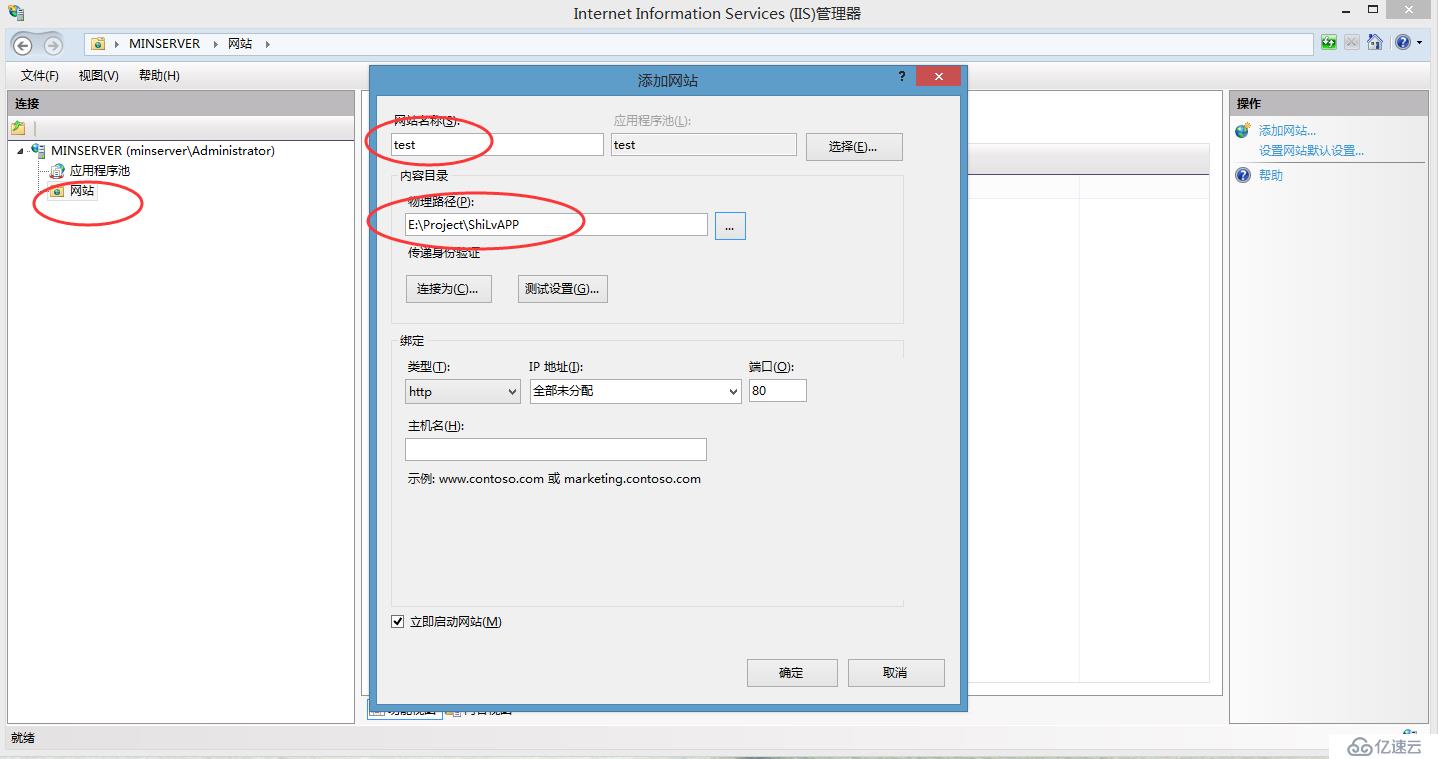Click the 测试设置(G)... button

tap(563, 289)
